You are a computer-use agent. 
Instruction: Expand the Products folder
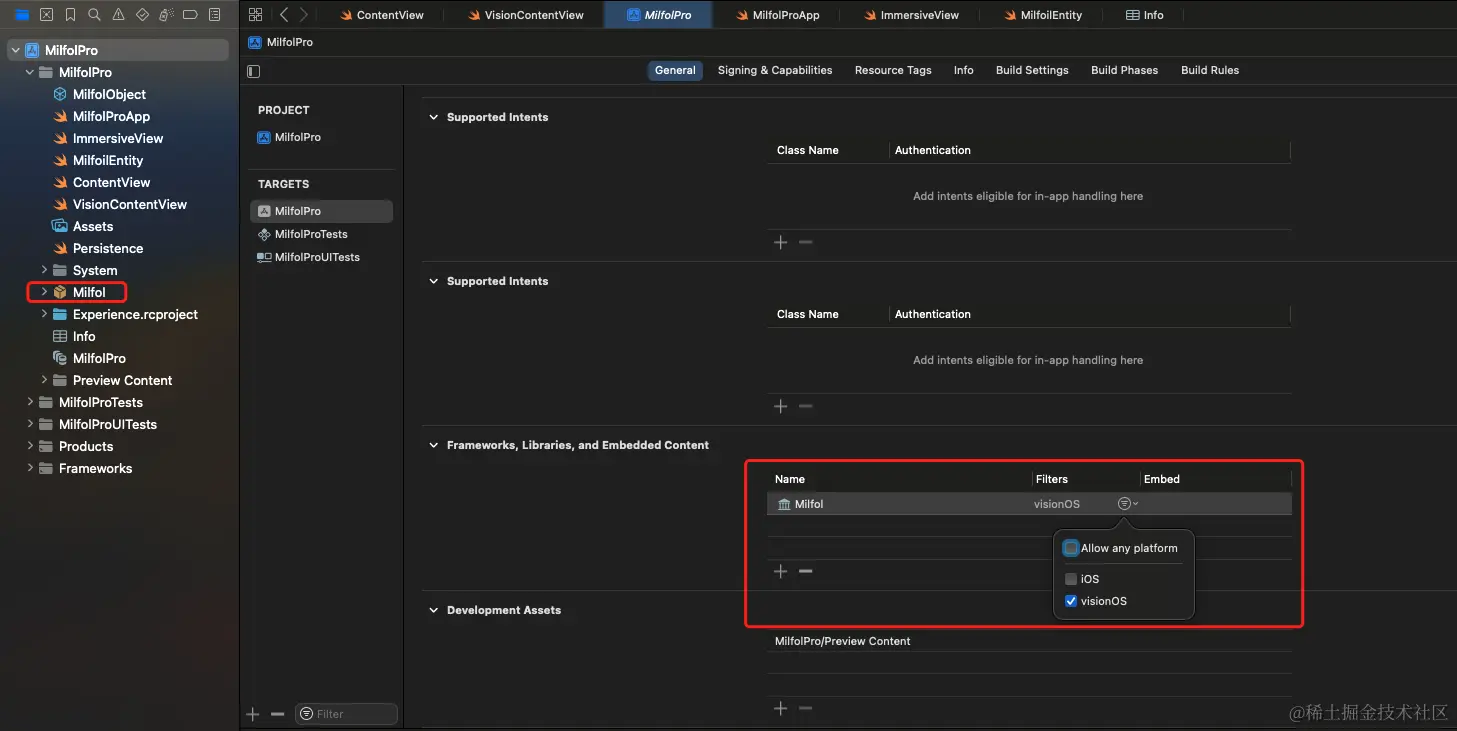point(30,446)
